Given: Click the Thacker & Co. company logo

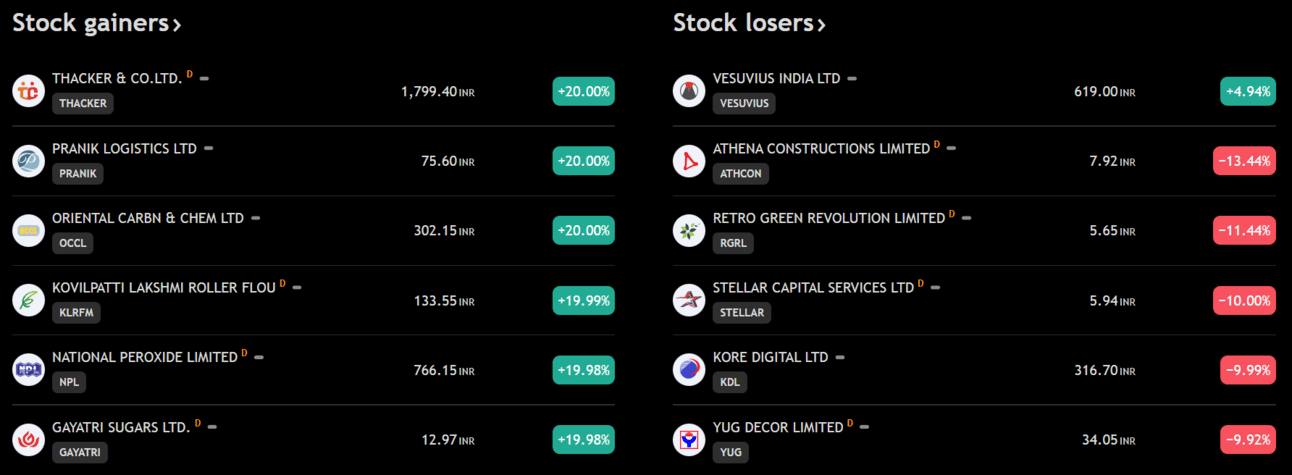Looking at the screenshot, I should coord(28,91).
